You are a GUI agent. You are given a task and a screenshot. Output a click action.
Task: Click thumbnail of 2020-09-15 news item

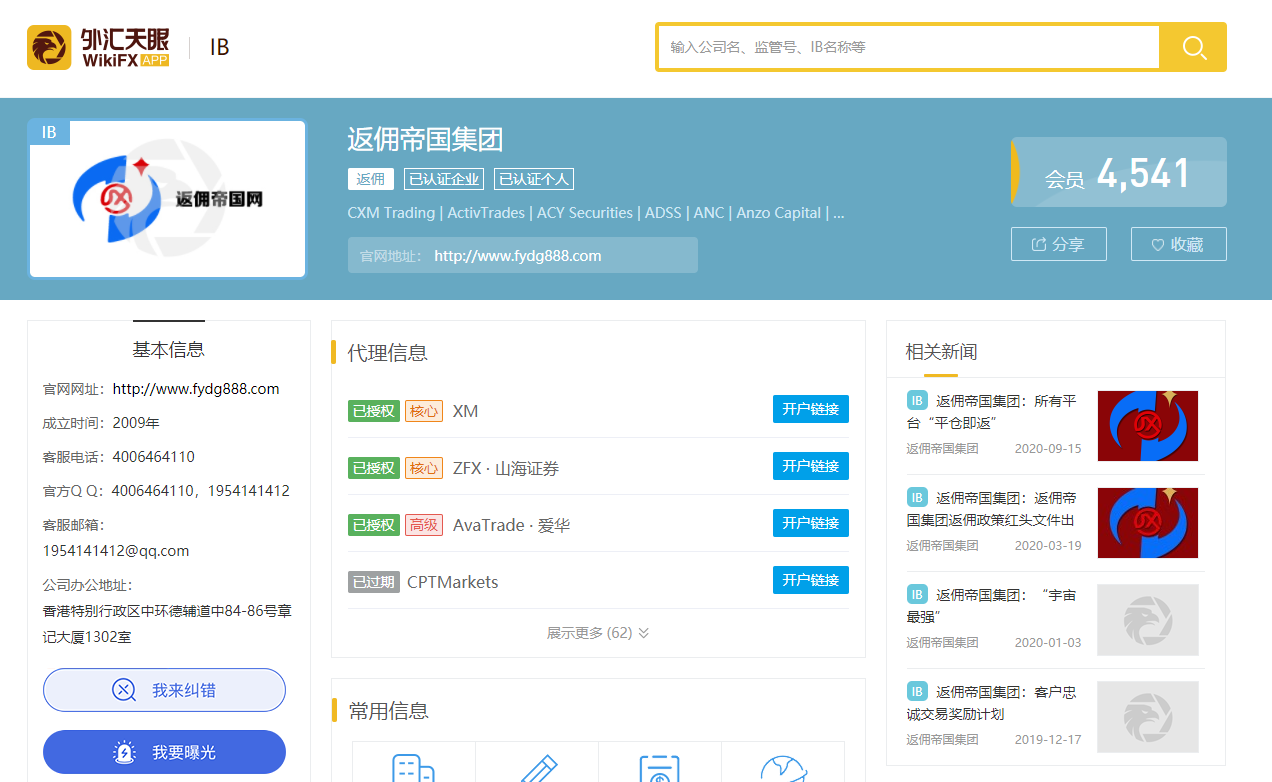coord(1148,425)
